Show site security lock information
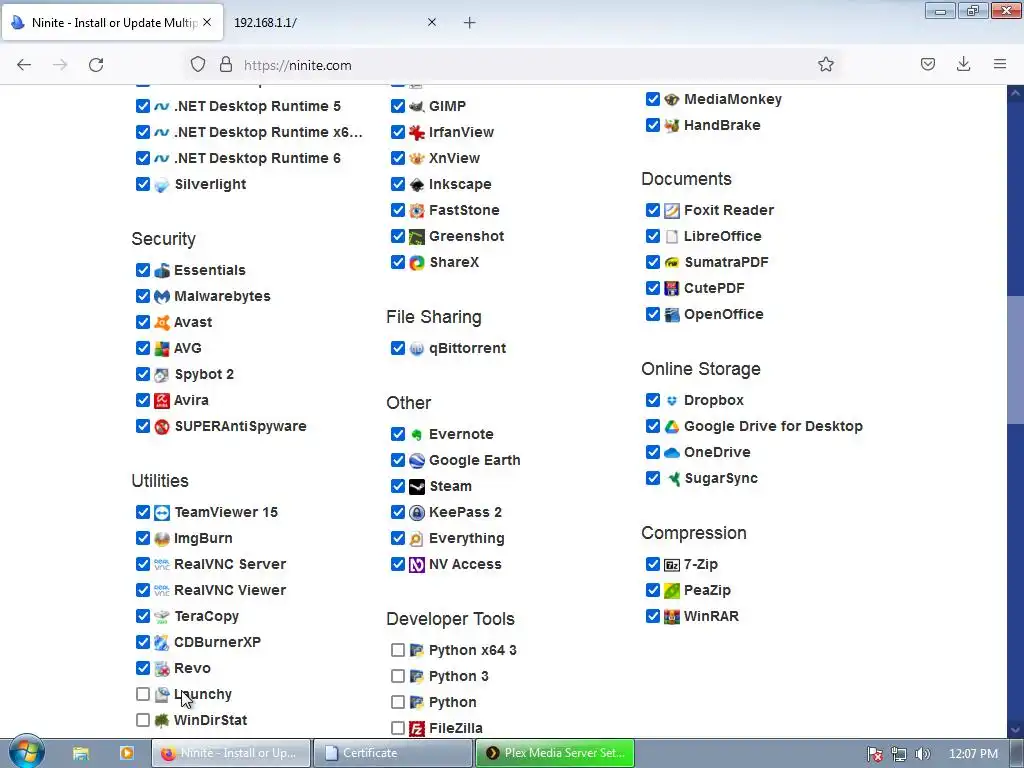 [226, 65]
